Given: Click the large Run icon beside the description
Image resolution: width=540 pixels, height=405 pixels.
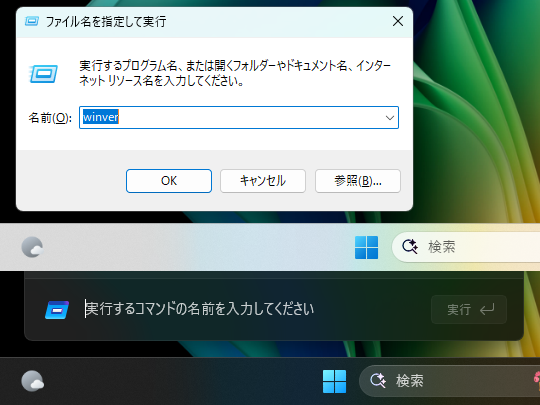Looking at the screenshot, I should (x=43, y=74).
